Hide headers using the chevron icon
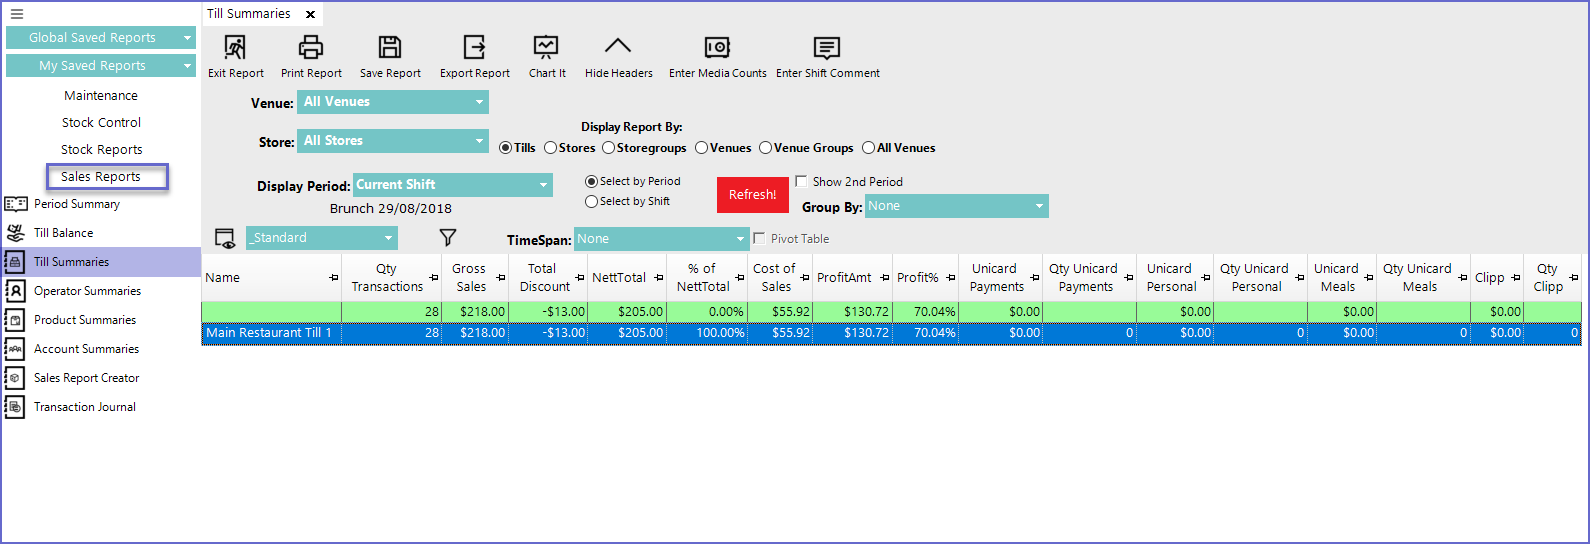This screenshot has width=1590, height=544. 618,46
